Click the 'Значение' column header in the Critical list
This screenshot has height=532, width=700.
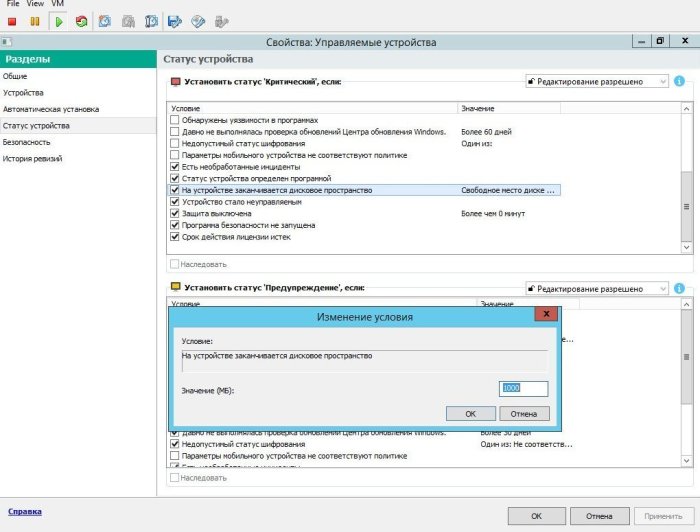click(x=509, y=108)
